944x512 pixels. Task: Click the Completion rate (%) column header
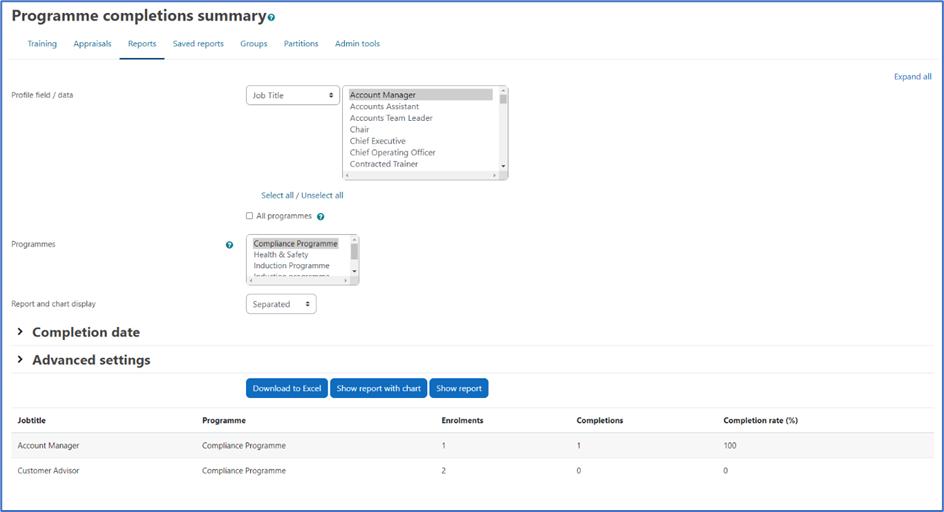[760, 420]
